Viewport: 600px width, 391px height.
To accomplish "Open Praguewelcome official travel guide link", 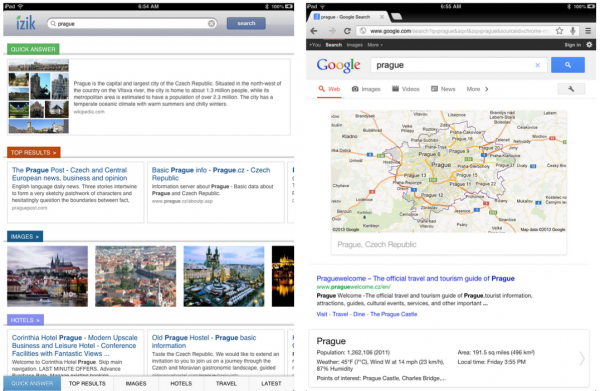I will tap(415, 279).
